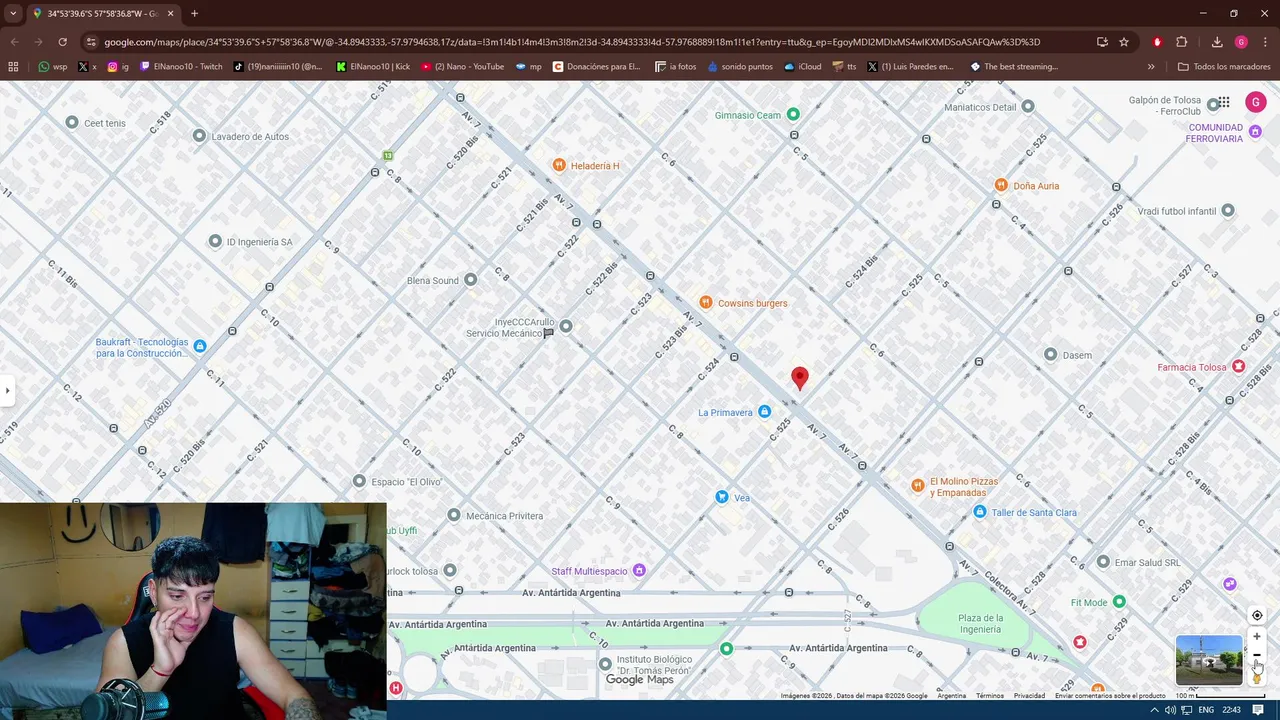Select the Gimnasio Ceam marker
This screenshot has height=720, width=1280.
[x=793, y=114]
